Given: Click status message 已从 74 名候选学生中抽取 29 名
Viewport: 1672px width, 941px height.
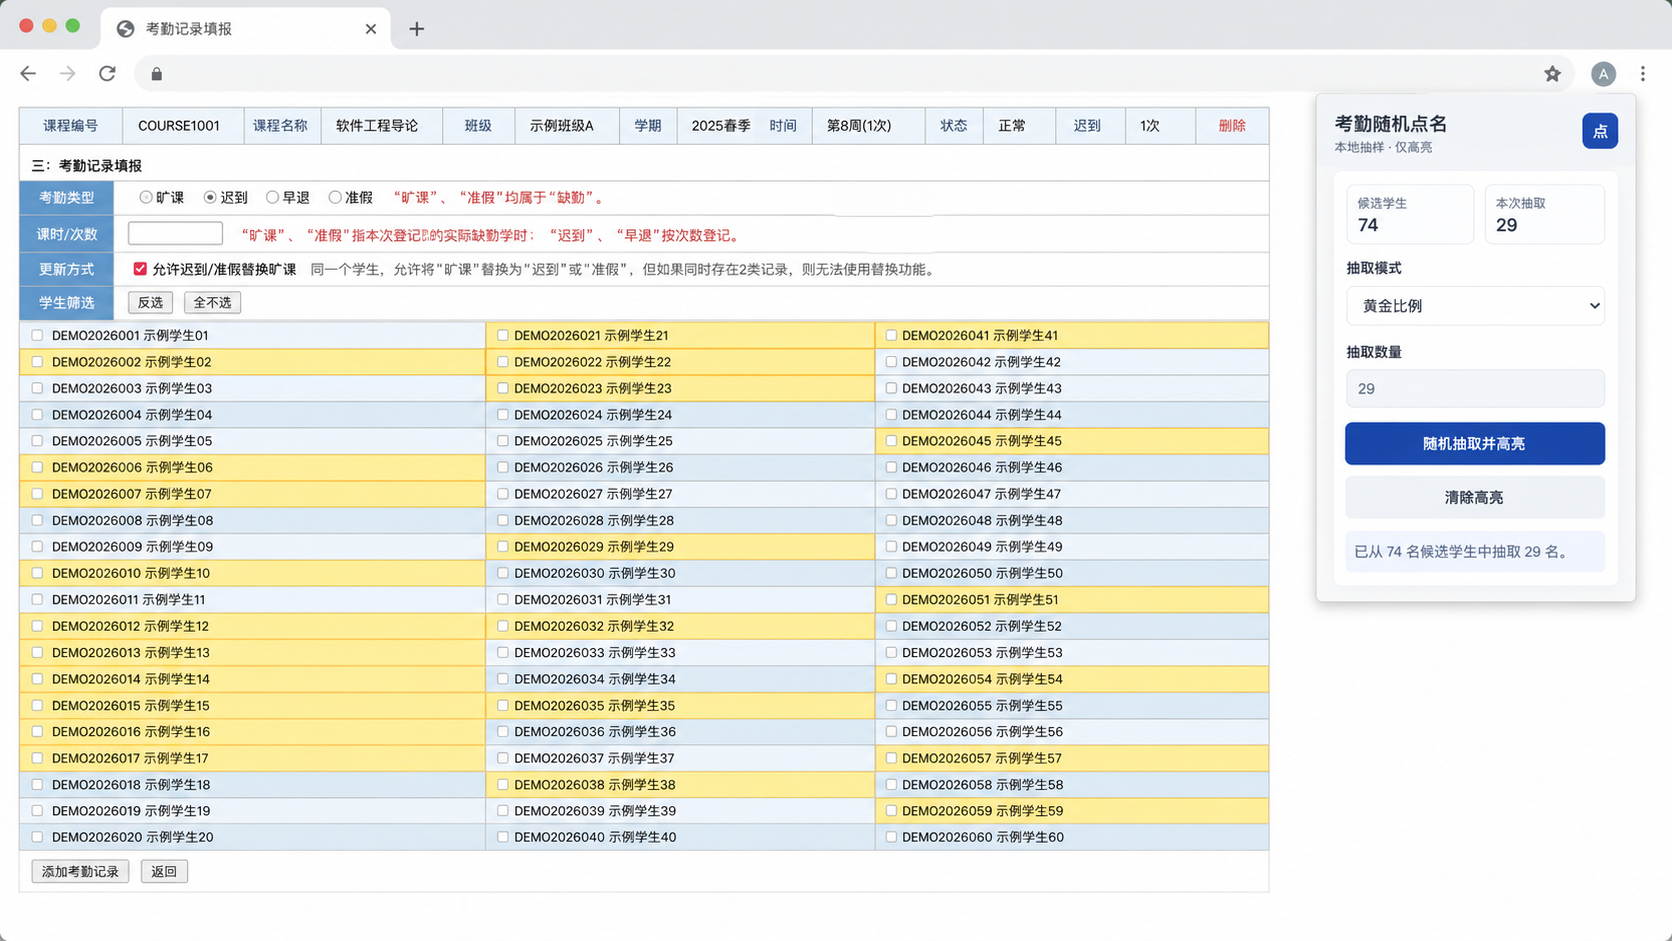Looking at the screenshot, I should coord(1475,552).
